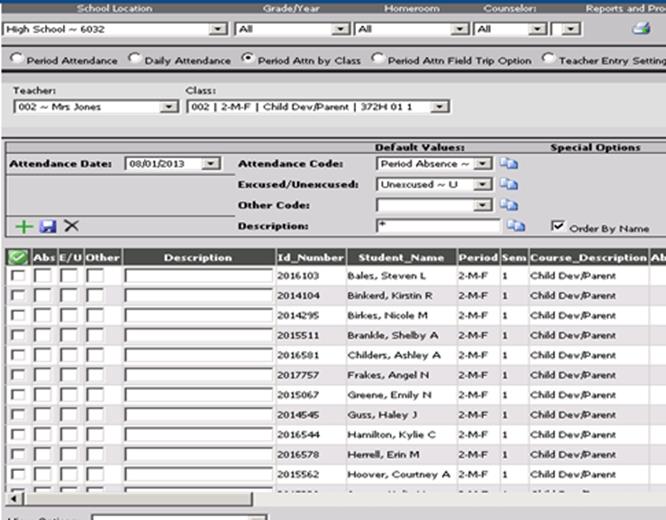This screenshot has width=666, height=520.
Task: Toggle Order By Name checkbox
Action: [557, 226]
